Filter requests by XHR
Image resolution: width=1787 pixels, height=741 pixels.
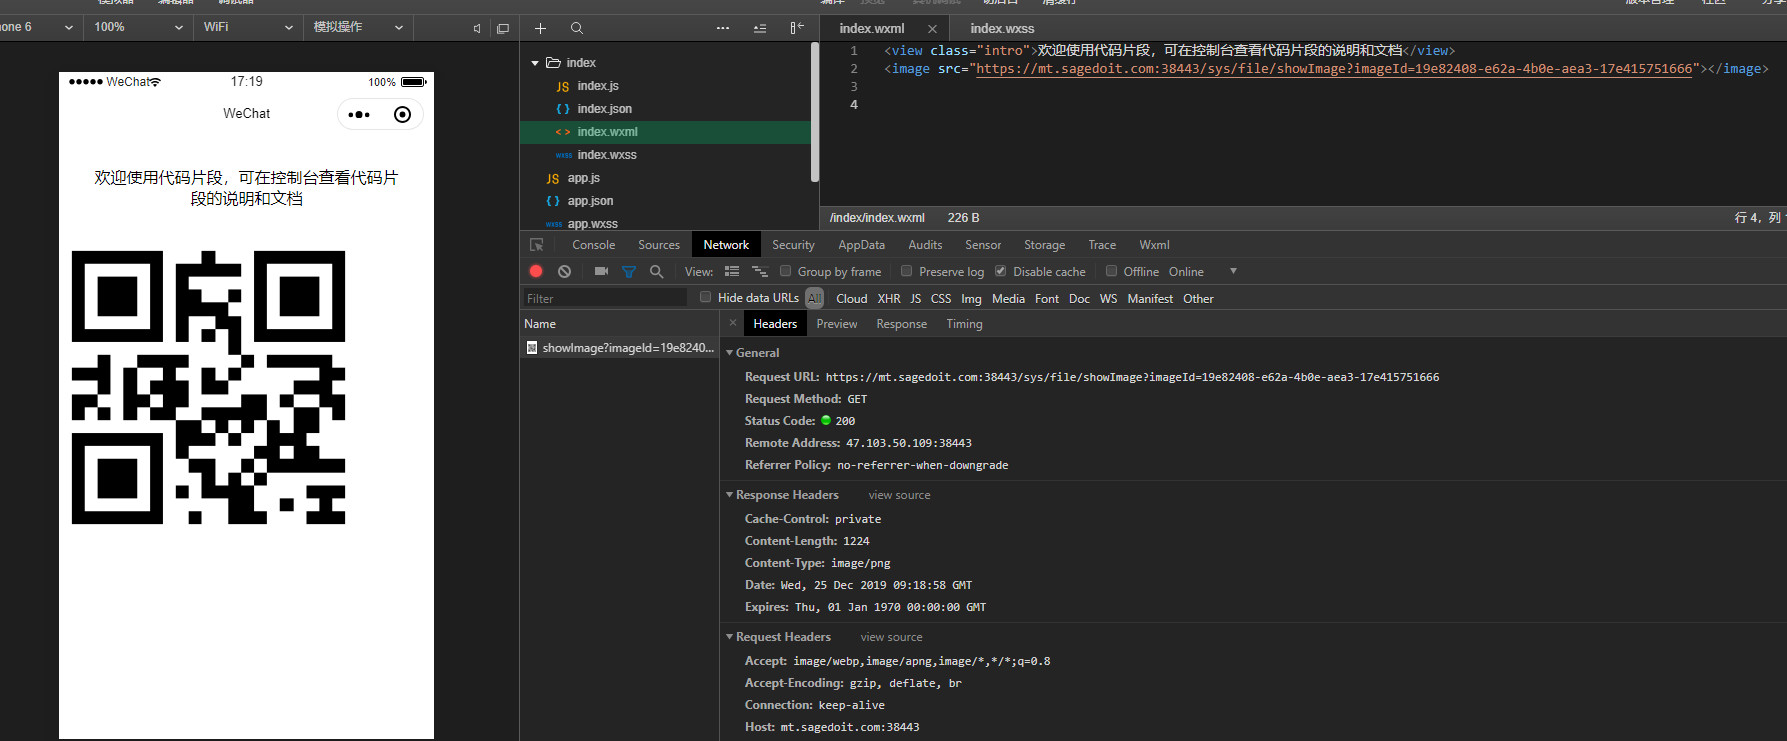coord(889,298)
